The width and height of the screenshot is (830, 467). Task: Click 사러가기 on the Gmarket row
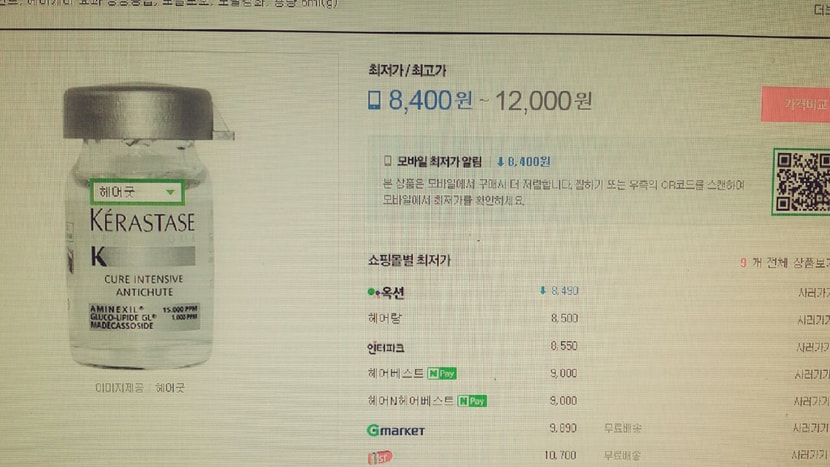[810, 428]
